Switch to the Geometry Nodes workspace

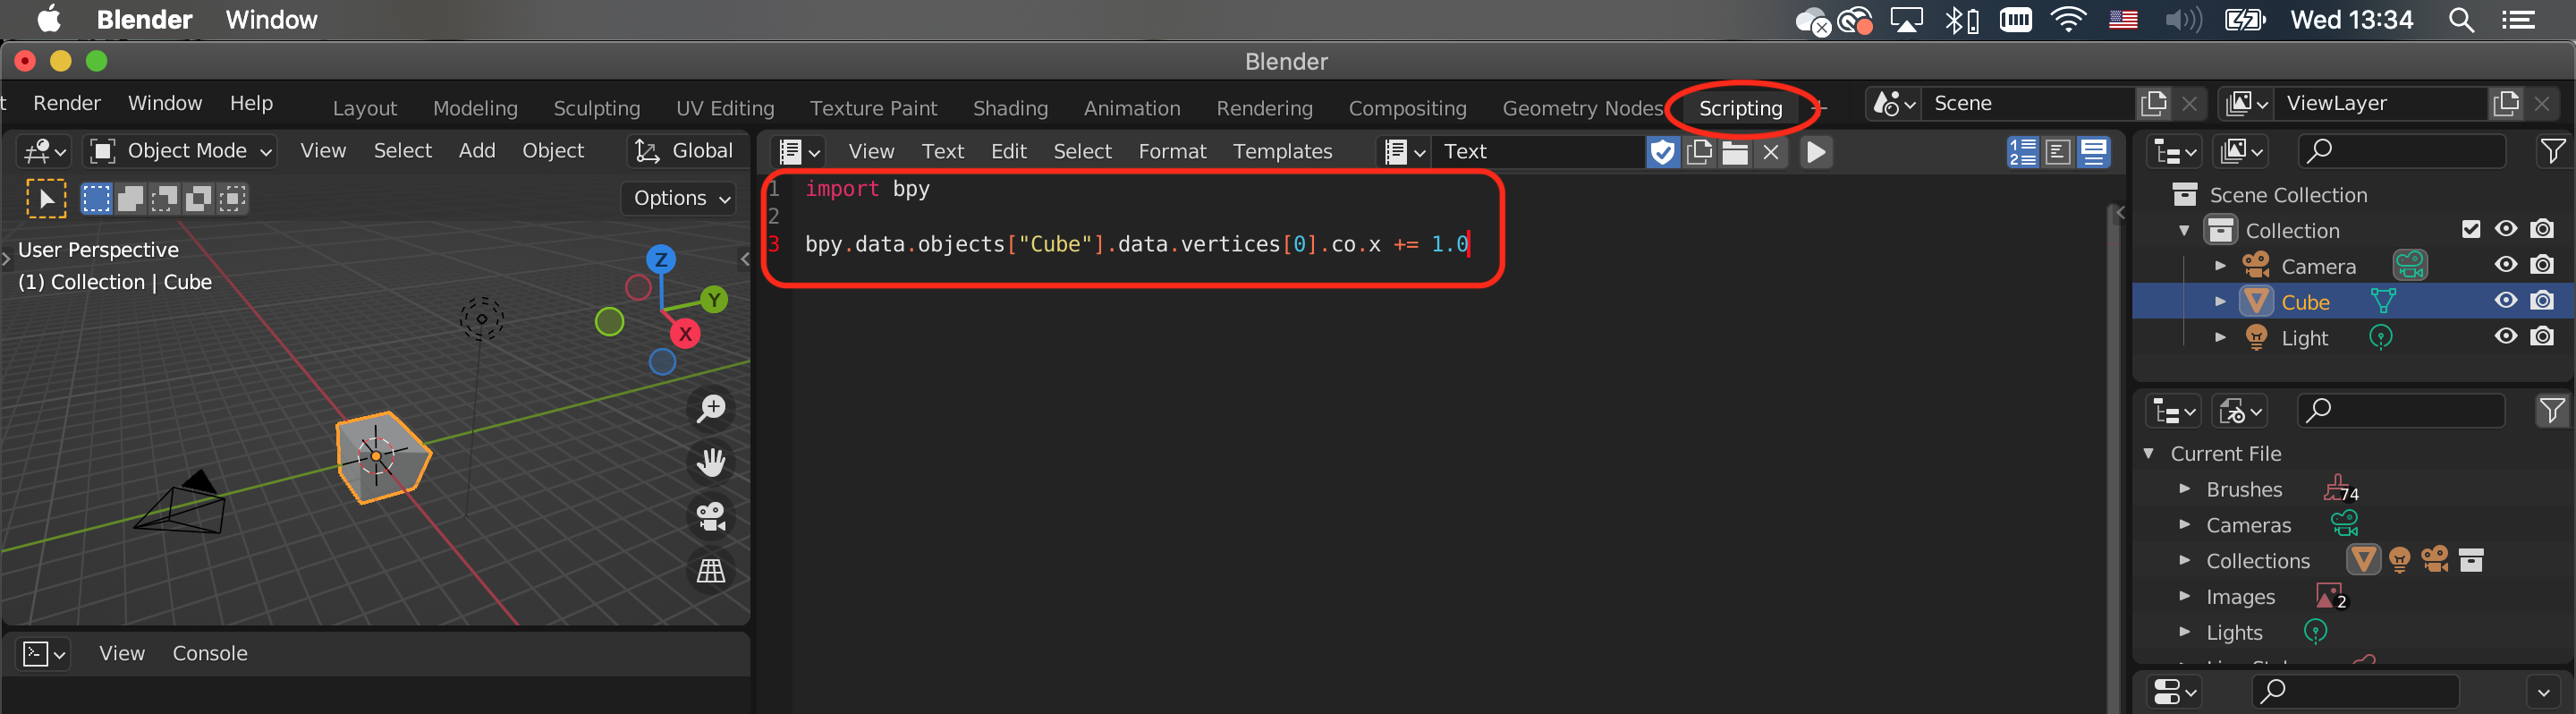click(1582, 108)
